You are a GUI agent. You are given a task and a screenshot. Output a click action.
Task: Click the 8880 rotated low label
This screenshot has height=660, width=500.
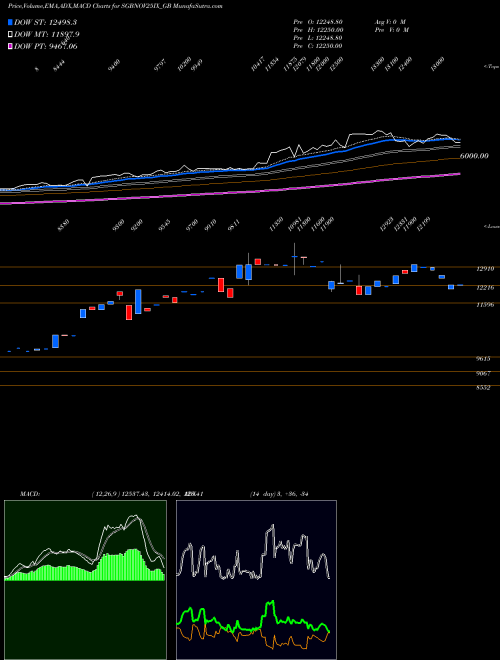coord(63,226)
